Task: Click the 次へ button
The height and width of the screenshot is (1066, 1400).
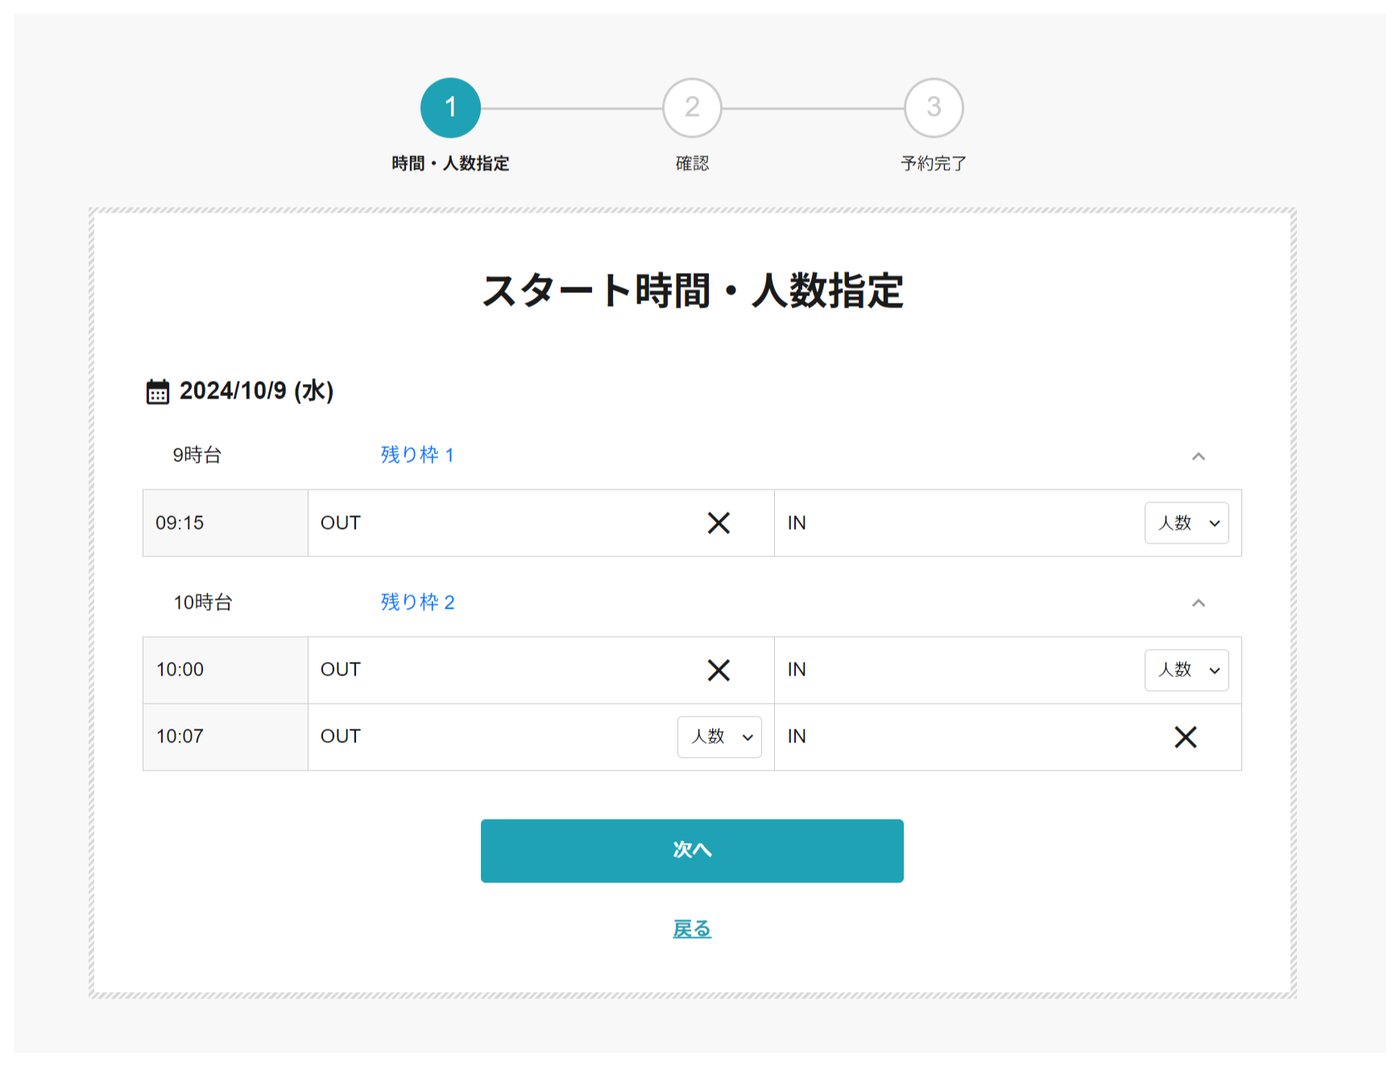Action: [692, 851]
